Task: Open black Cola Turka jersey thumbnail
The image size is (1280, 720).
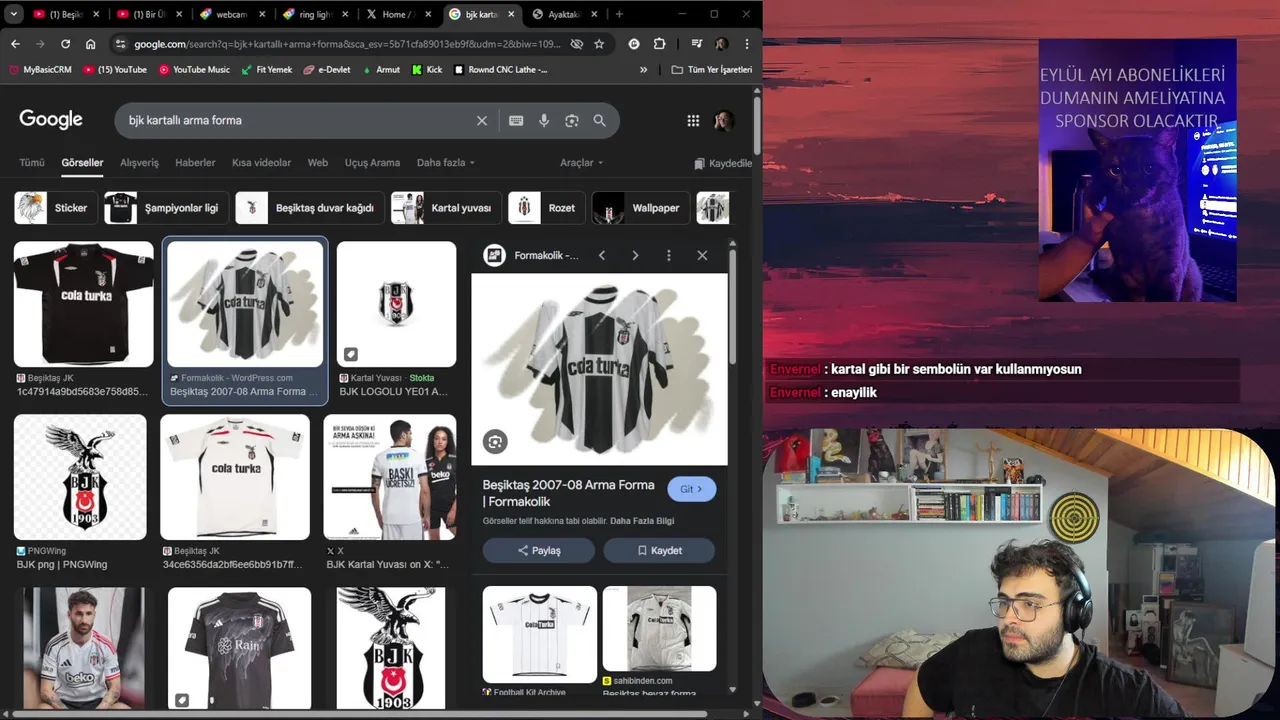Action: (84, 304)
